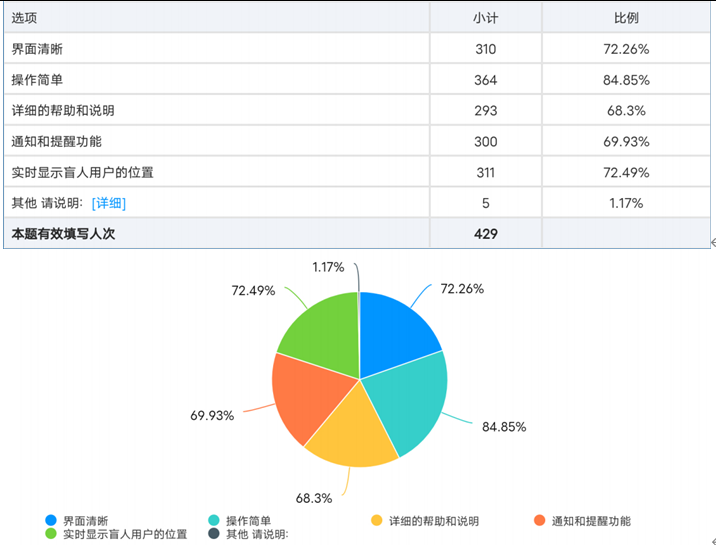Click the blue legend dot for 界面清晰

pyautogui.click(x=51, y=521)
